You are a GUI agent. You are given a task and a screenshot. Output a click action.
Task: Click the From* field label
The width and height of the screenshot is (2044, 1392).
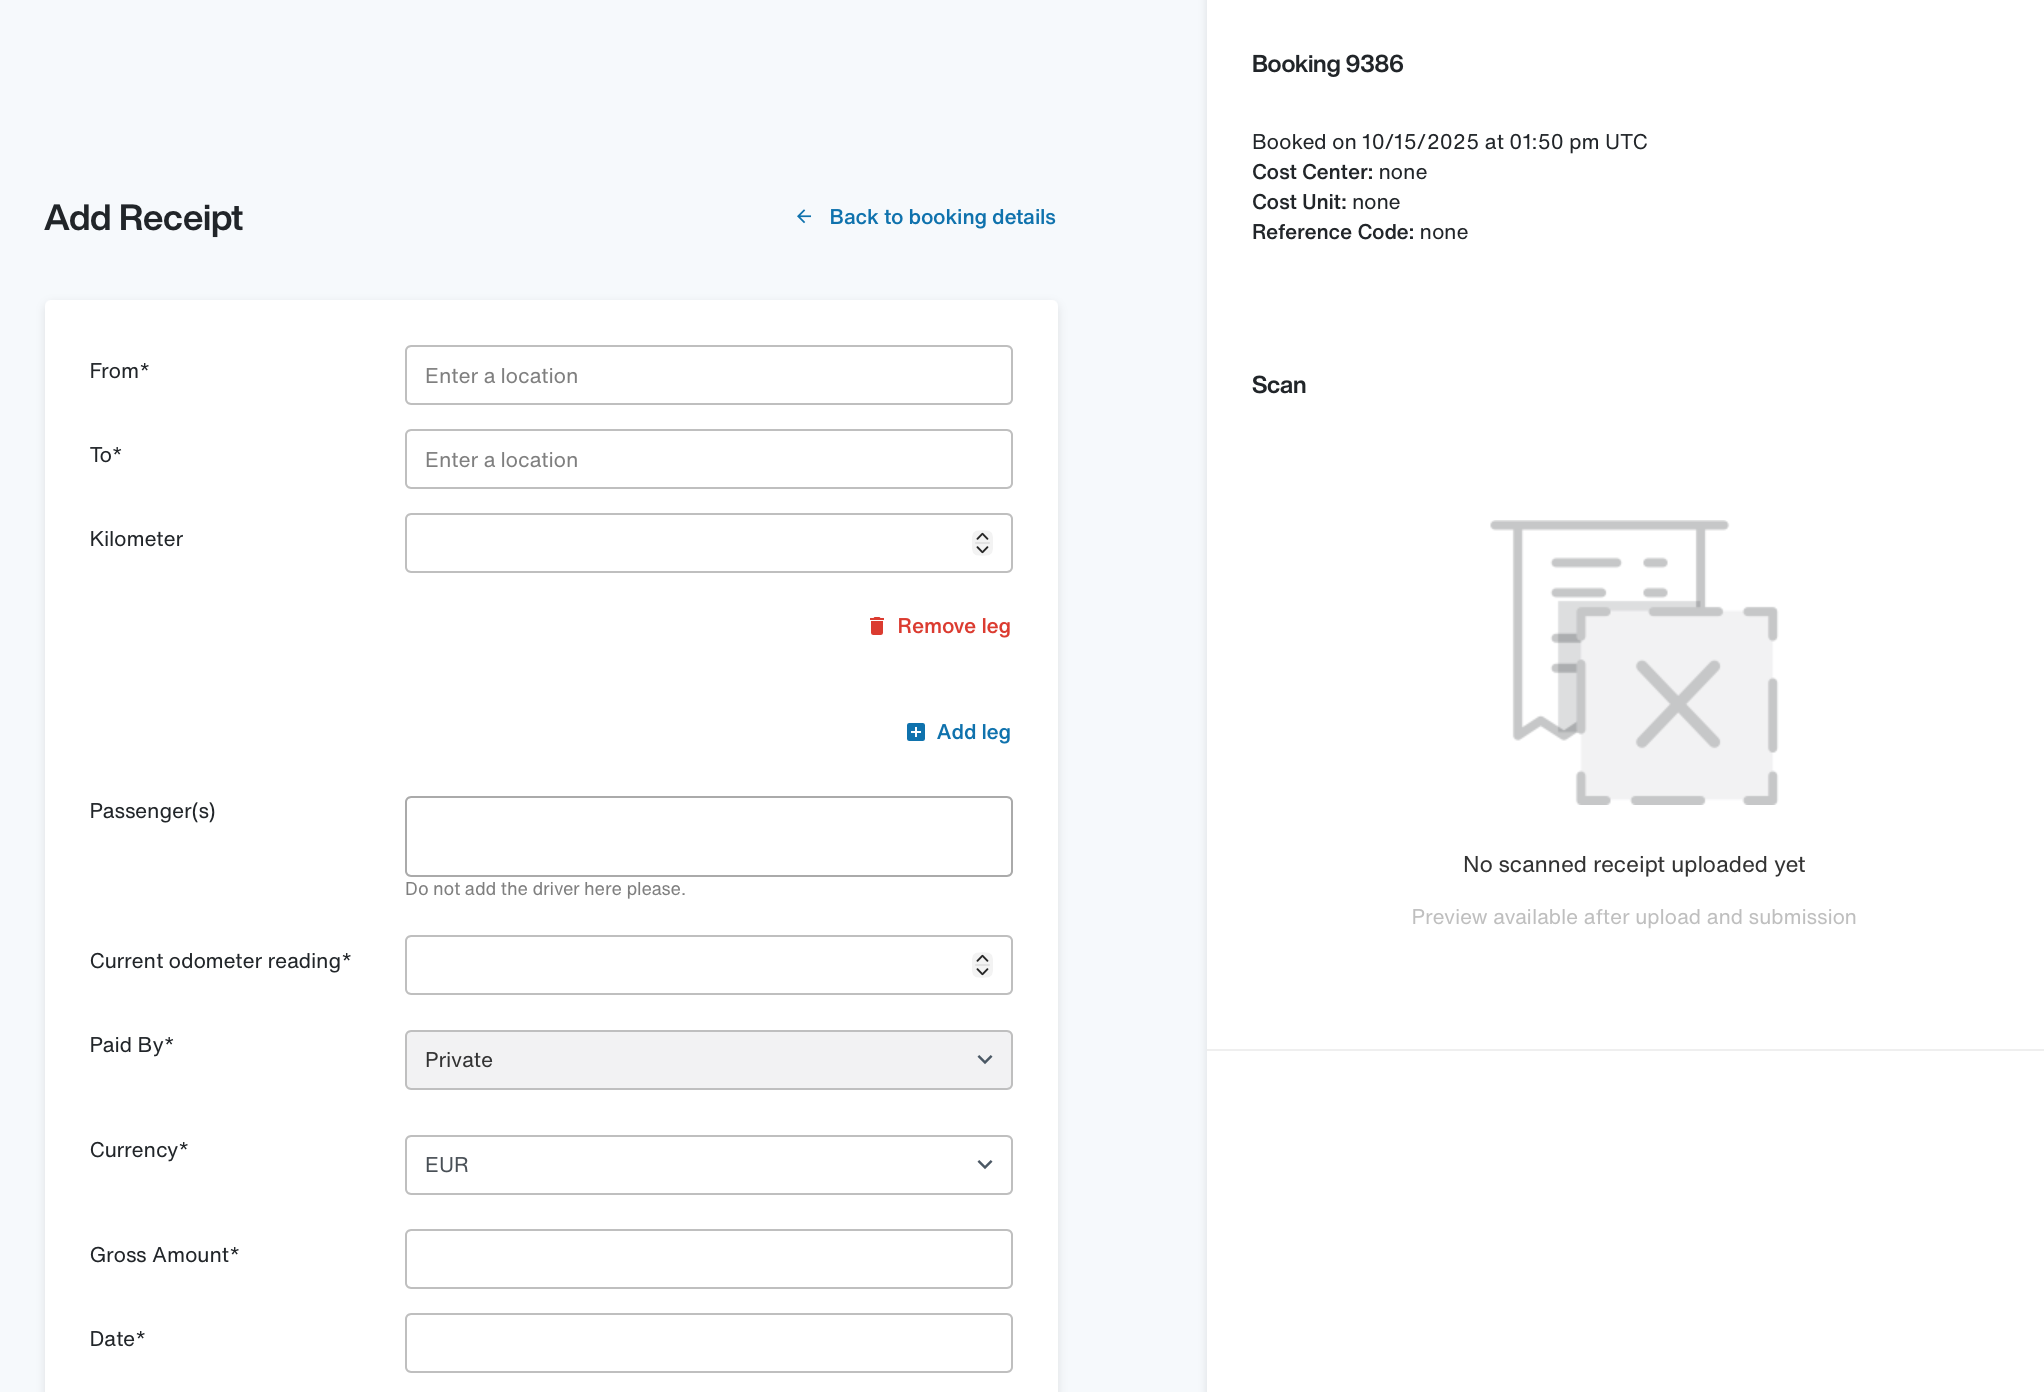(x=119, y=371)
